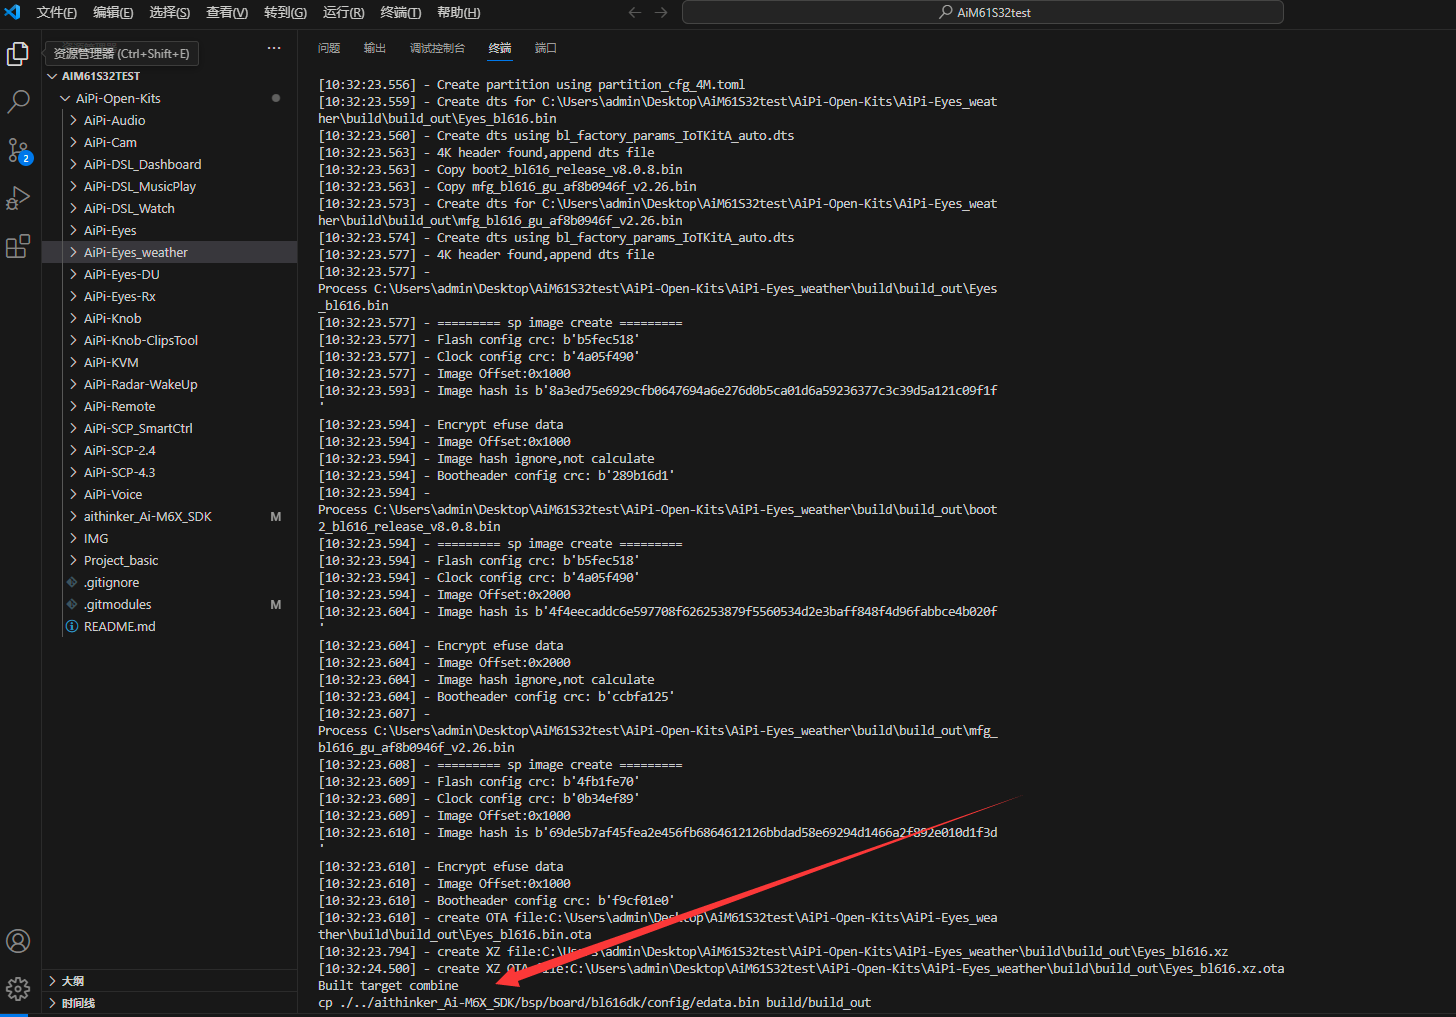The width and height of the screenshot is (1456, 1017).
Task: Open the .gitmodules file
Action: 169,604
